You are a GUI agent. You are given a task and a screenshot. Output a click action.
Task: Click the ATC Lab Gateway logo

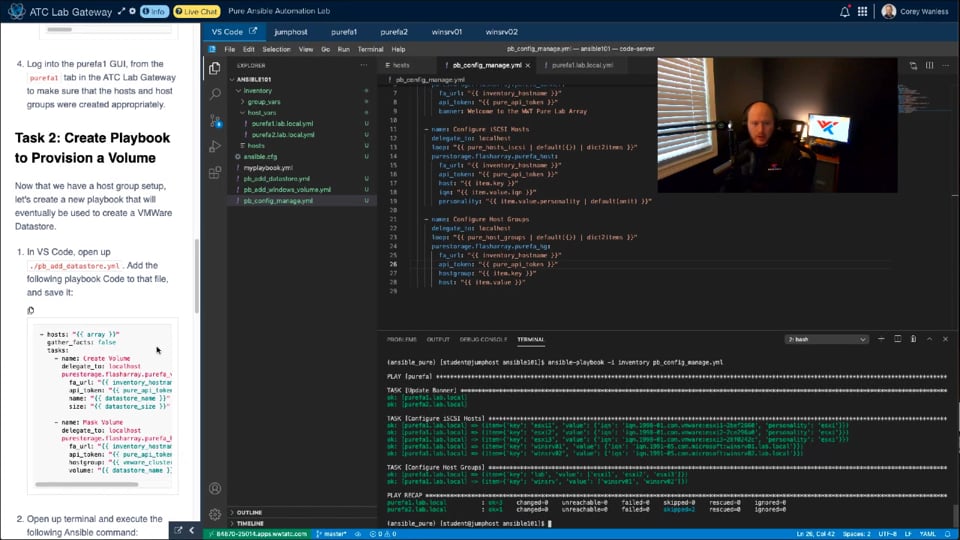pyautogui.click(x=17, y=11)
